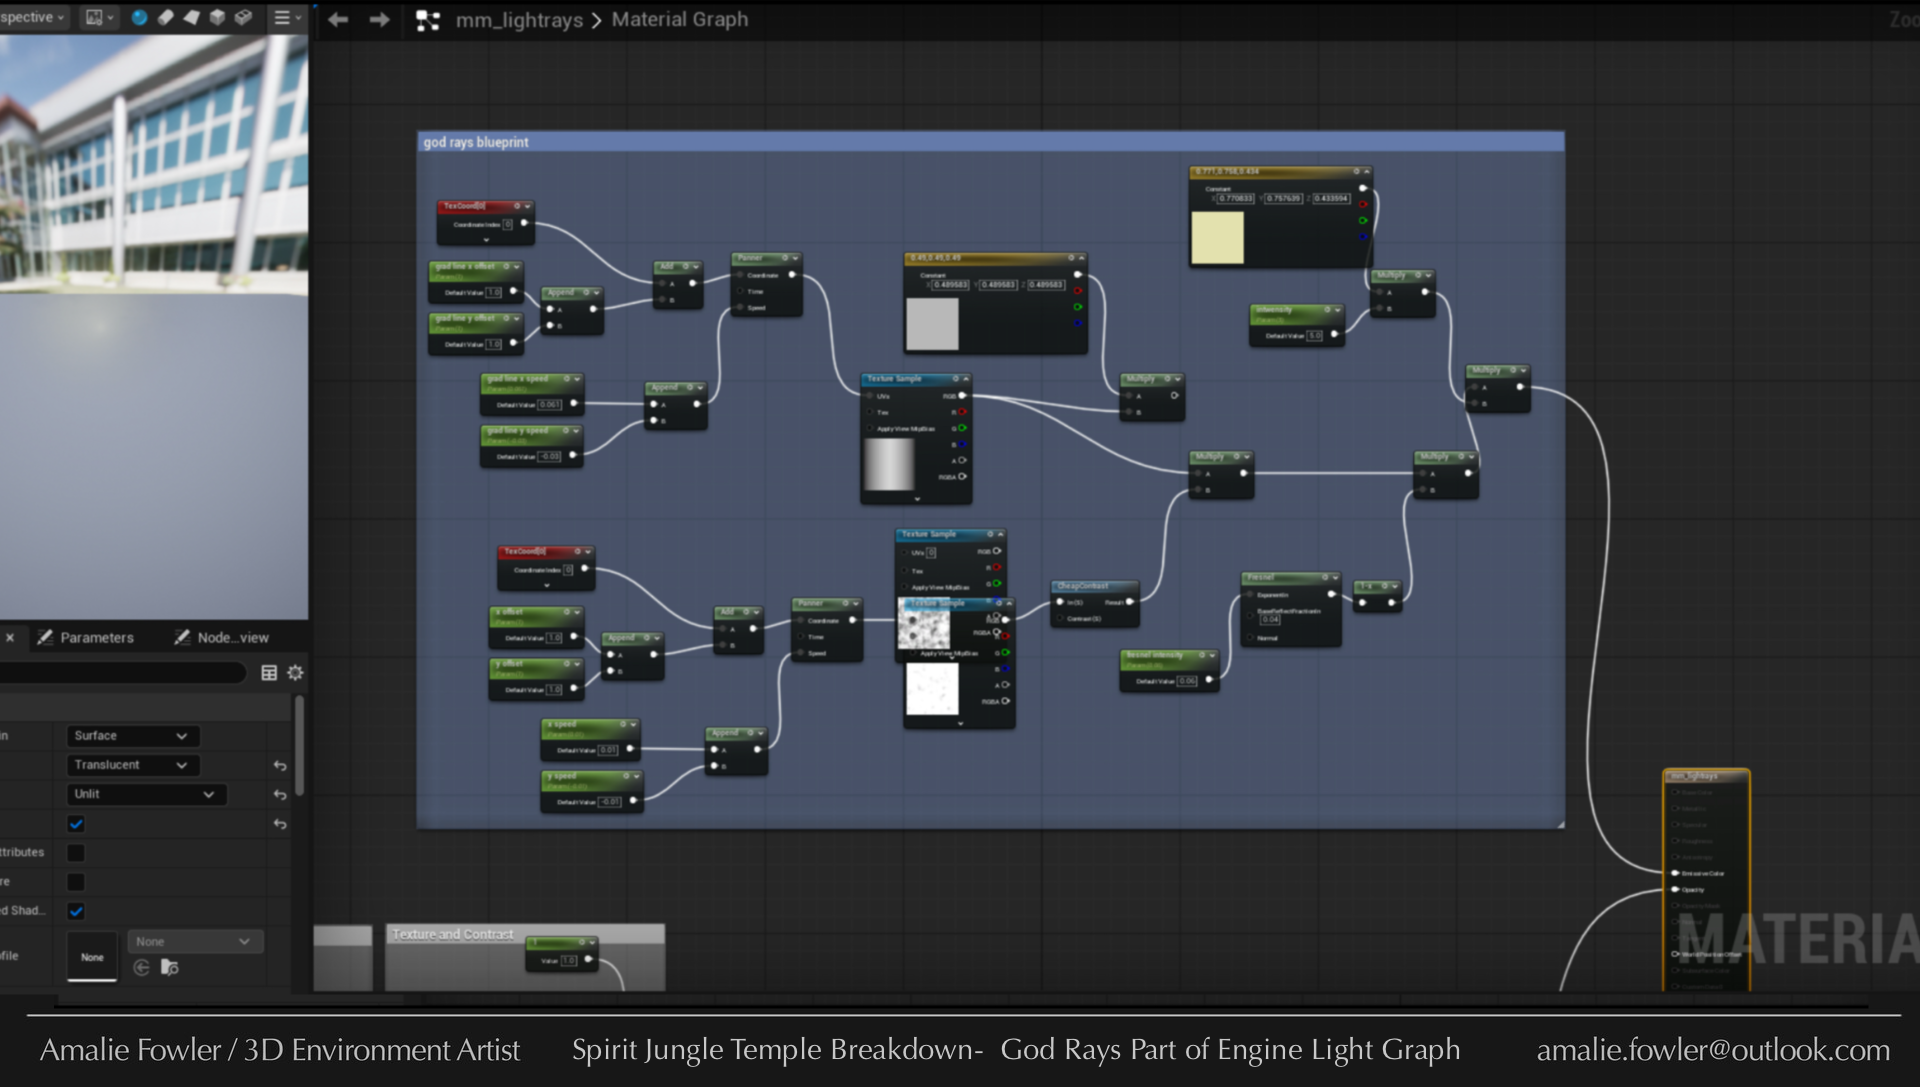
Task: Click the details panel vertical scrollbar
Action: pyautogui.click(x=299, y=747)
